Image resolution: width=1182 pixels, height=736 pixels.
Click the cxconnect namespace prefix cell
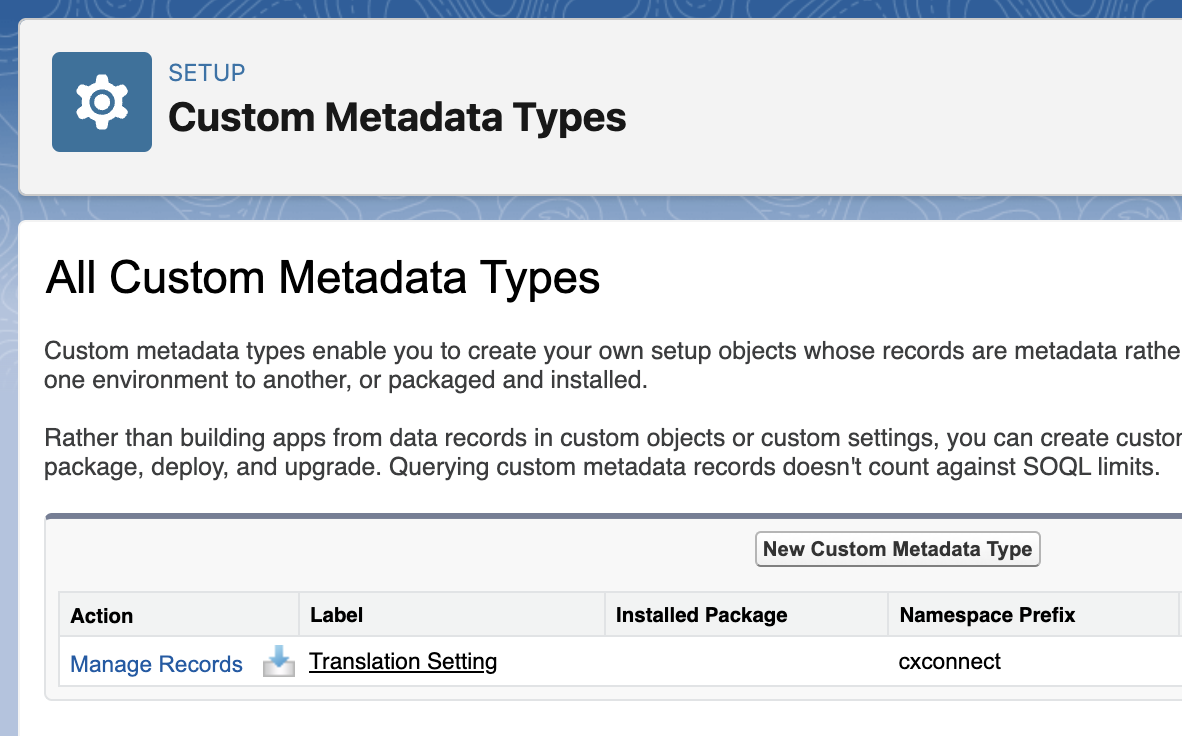pyautogui.click(x=950, y=661)
